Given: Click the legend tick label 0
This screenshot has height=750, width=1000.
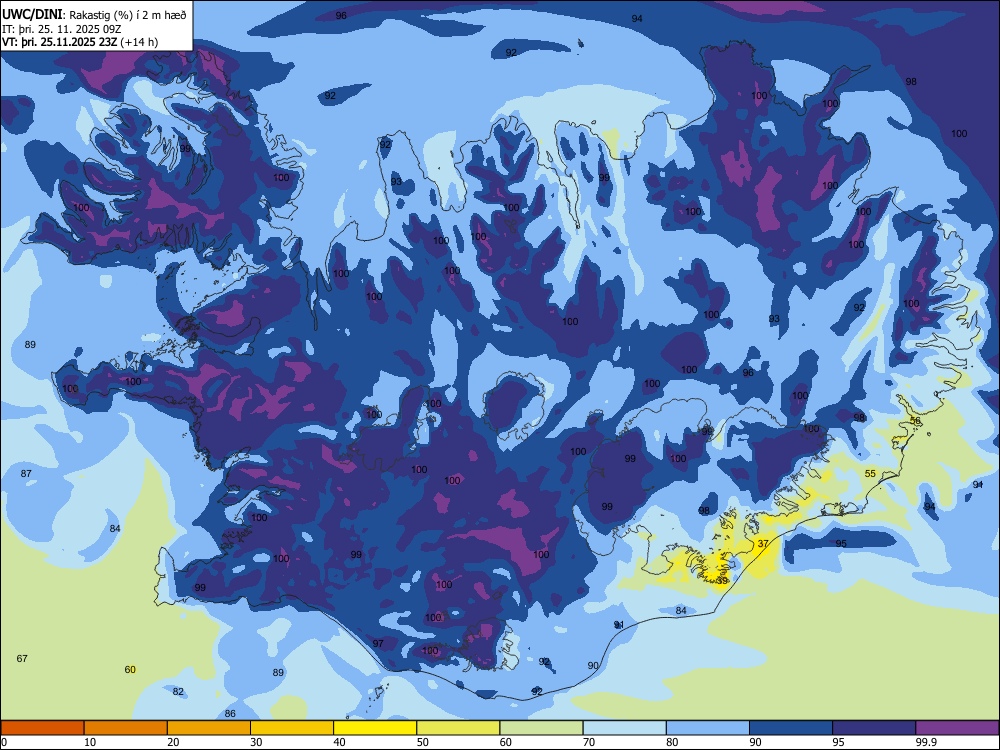Looking at the screenshot, I should [4, 742].
